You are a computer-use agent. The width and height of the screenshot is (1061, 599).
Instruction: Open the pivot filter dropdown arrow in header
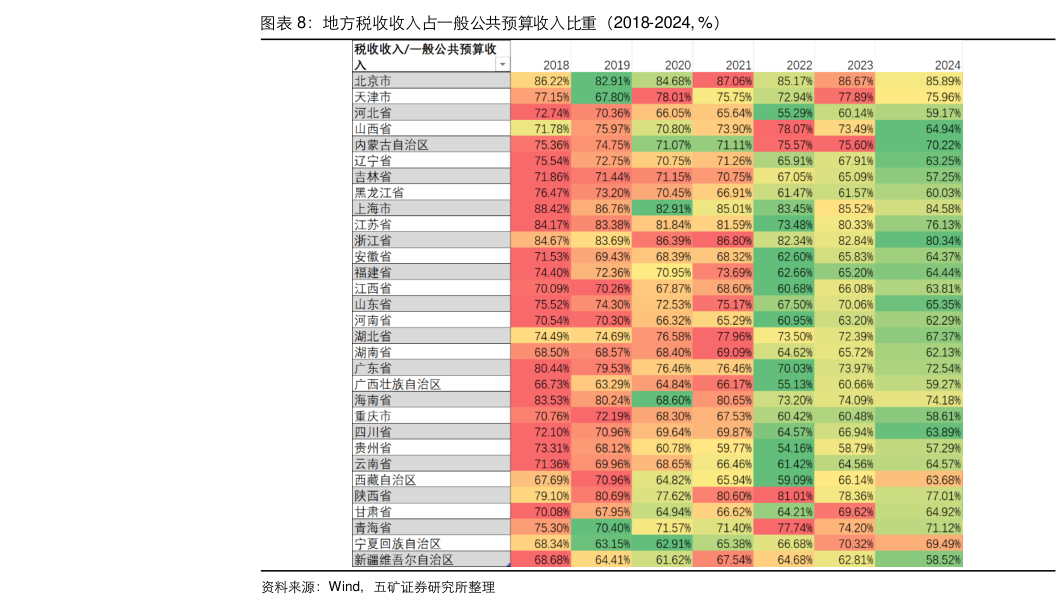pos(502,64)
